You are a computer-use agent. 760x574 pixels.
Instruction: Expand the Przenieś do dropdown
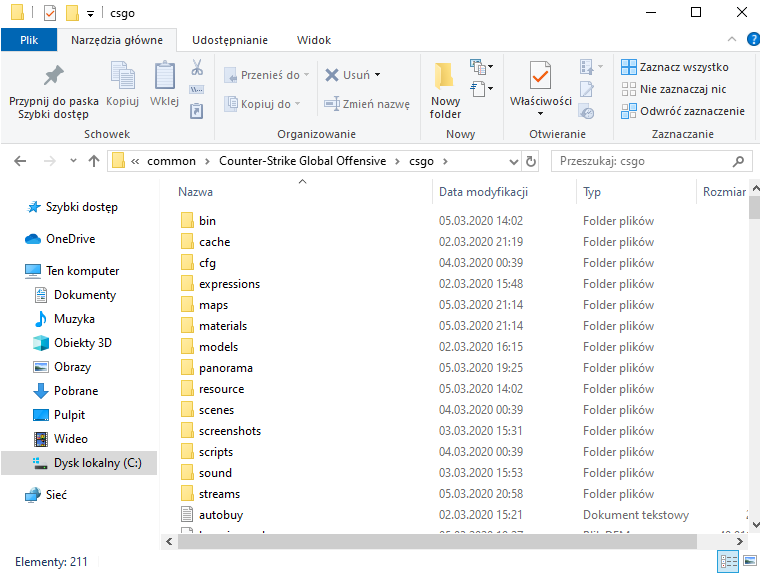pos(306,75)
